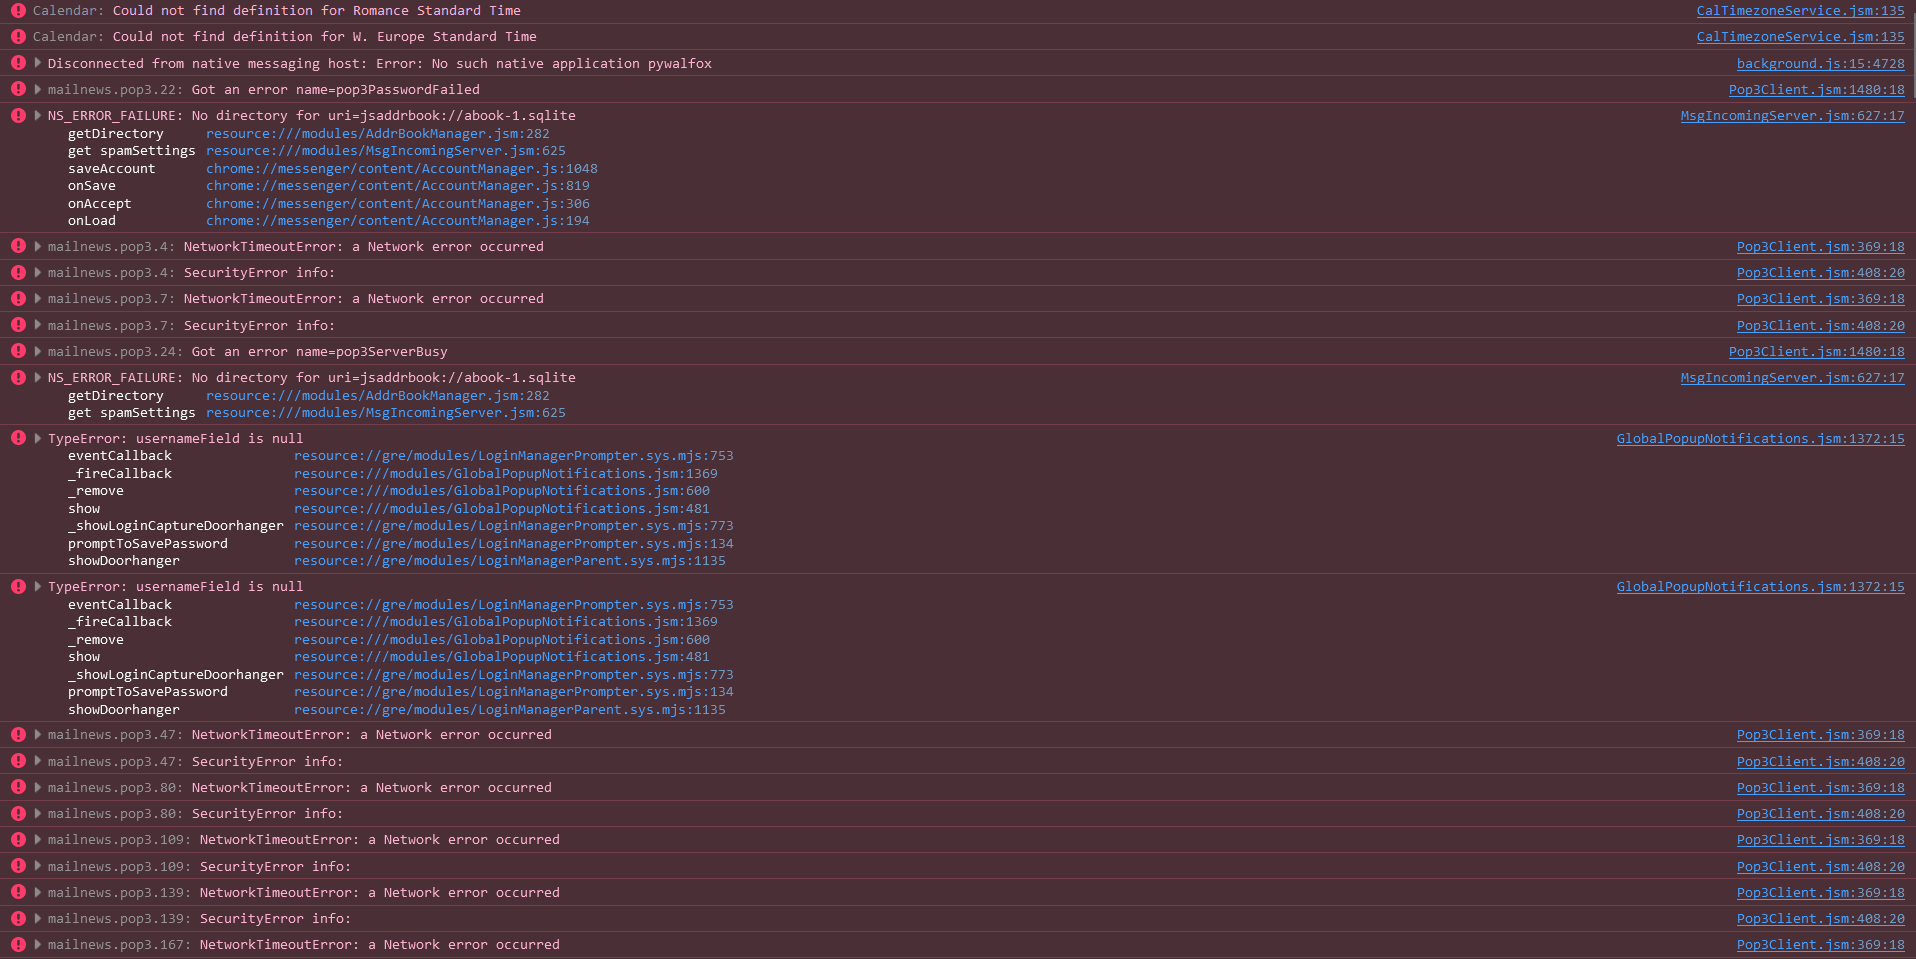Open AccountManager.js:1048 saveAccount stack link
This screenshot has width=1916, height=959.
(x=401, y=168)
